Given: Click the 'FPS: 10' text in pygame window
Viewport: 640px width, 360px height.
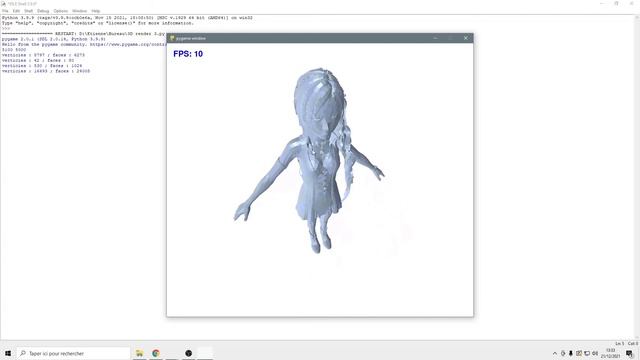Looking at the screenshot, I should pos(188,54).
